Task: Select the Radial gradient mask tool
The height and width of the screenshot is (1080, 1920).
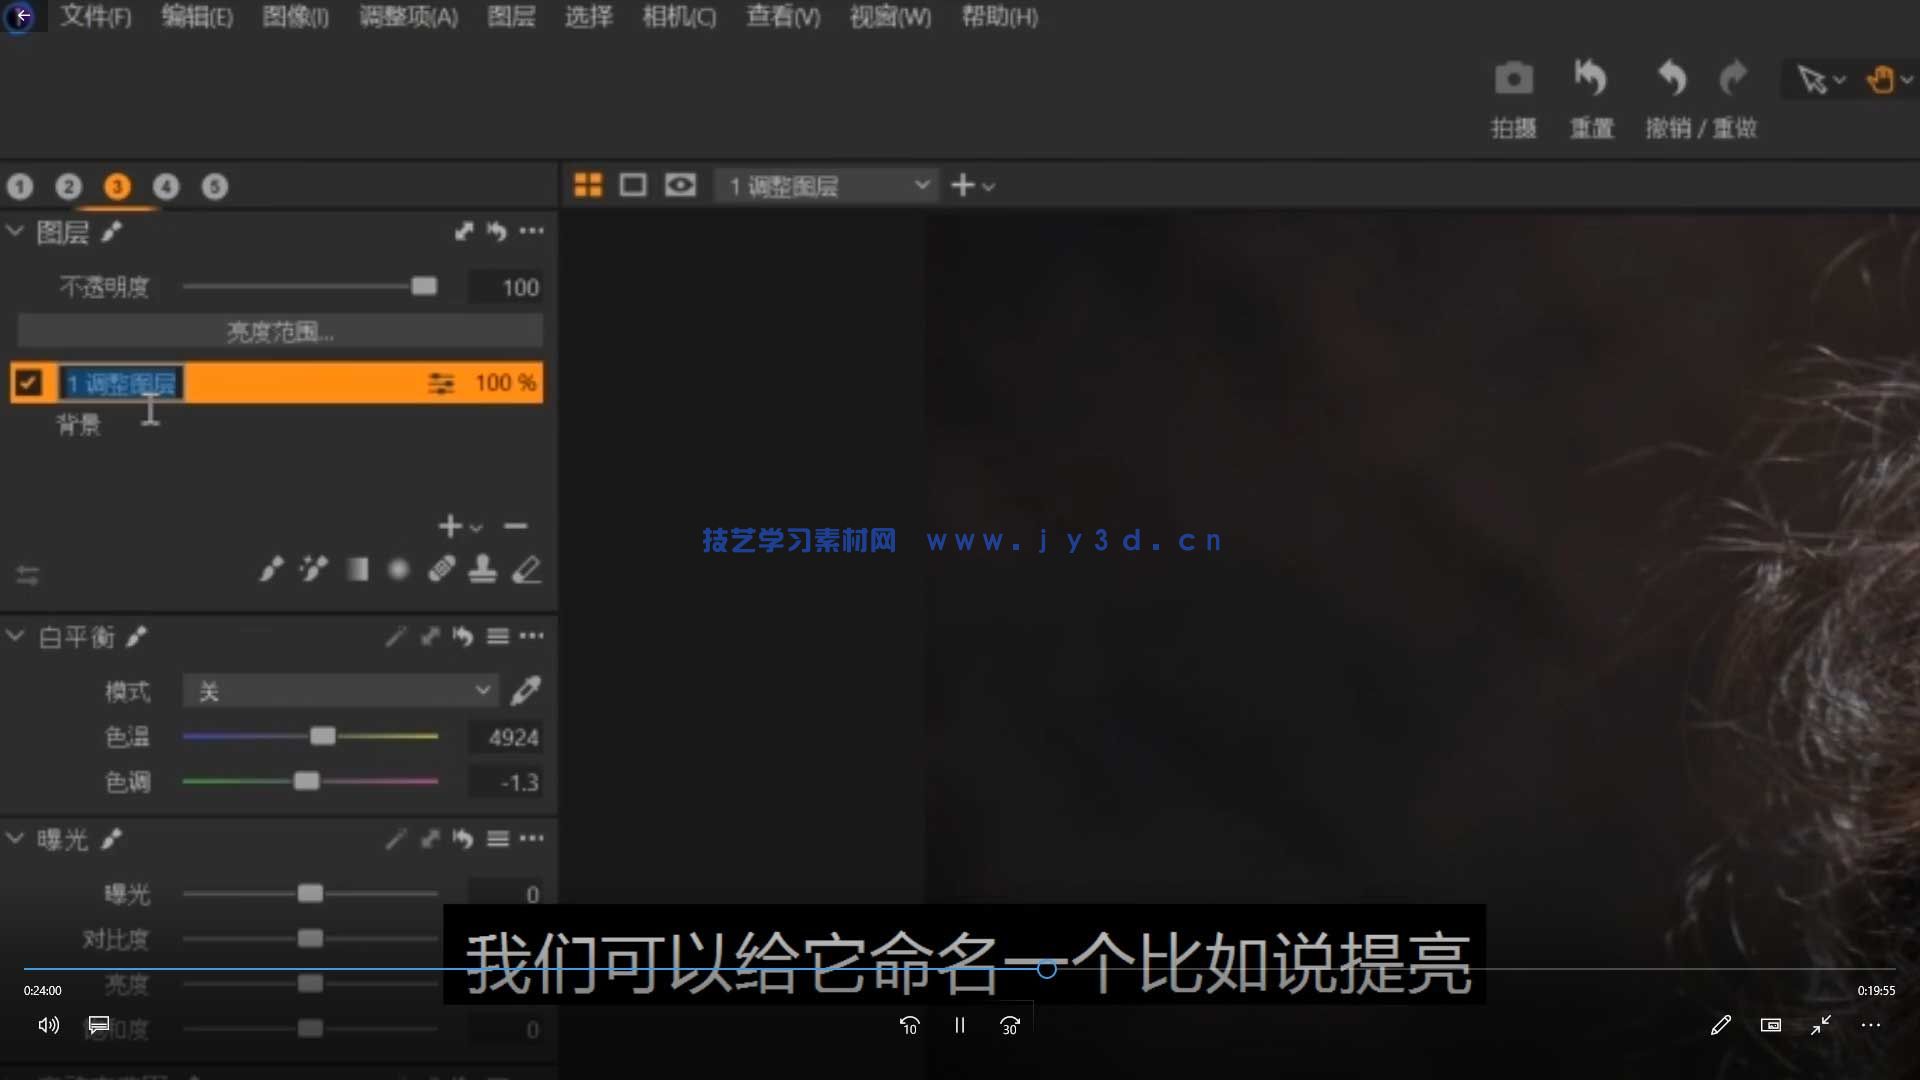Action: [397, 568]
